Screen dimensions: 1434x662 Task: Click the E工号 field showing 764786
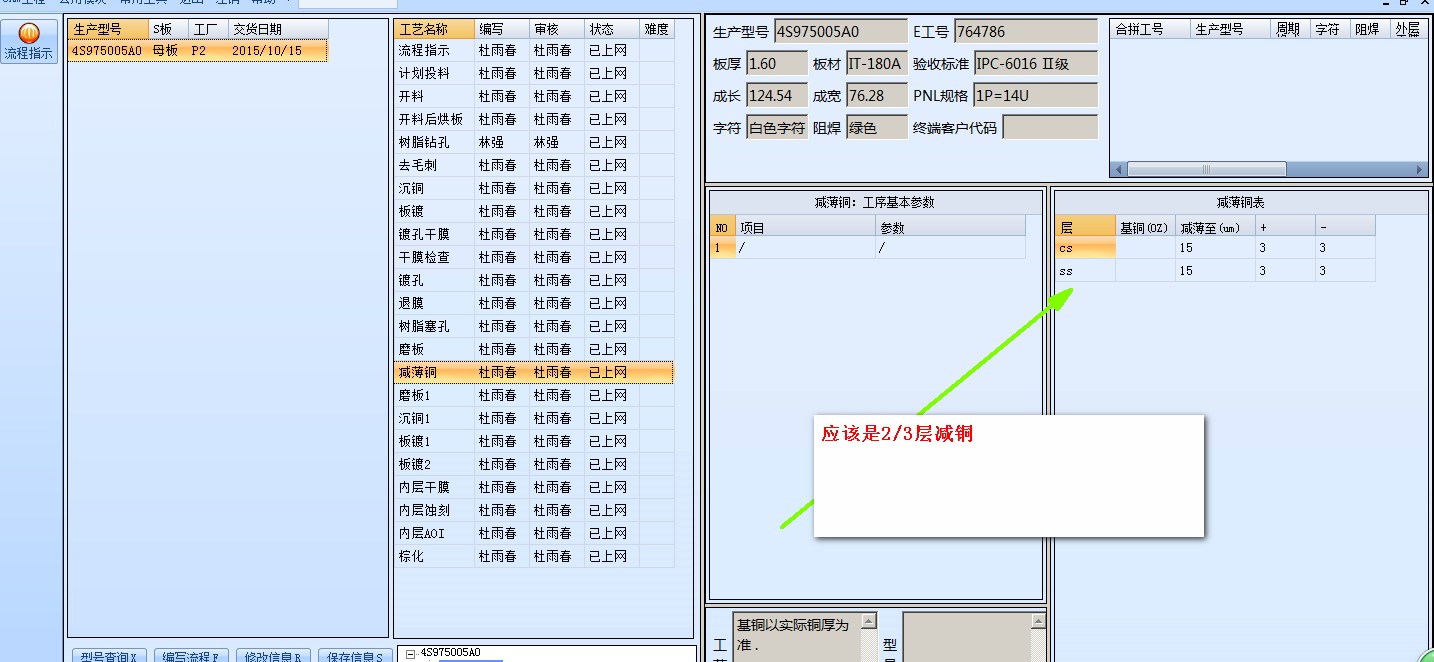coord(1025,31)
